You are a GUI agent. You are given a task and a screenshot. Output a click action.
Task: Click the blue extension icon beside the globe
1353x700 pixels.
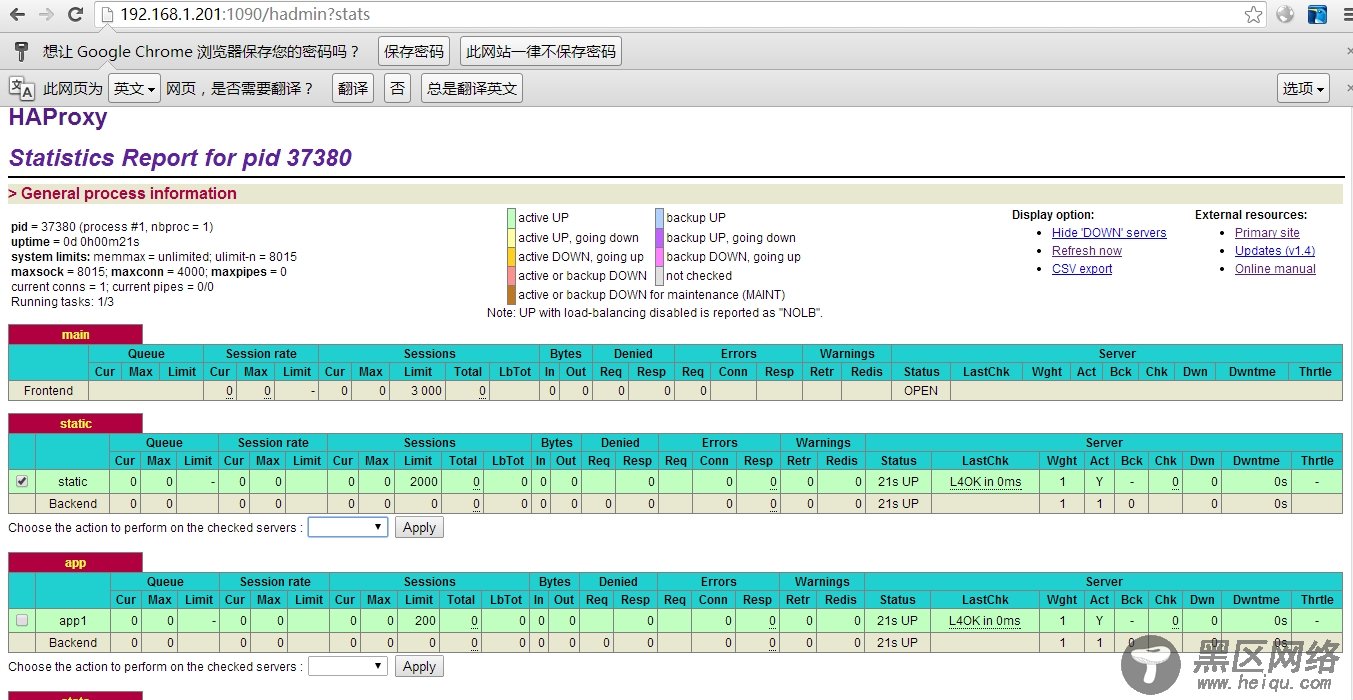[x=1317, y=14]
